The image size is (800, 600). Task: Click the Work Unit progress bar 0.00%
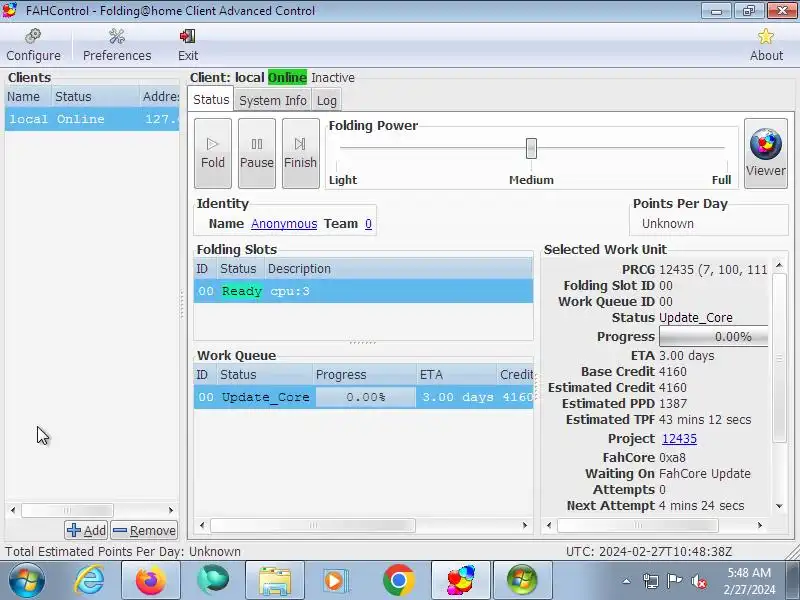pyautogui.click(x=713, y=337)
